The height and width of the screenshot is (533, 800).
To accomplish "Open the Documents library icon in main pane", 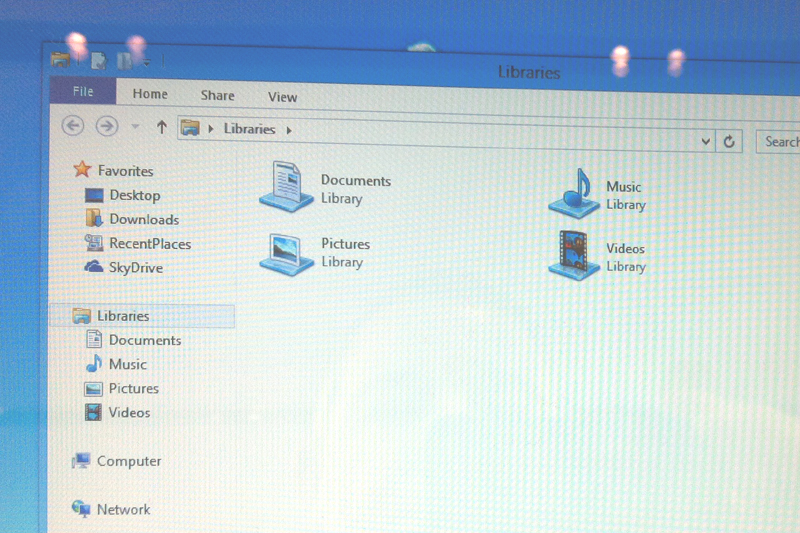I will pyautogui.click(x=286, y=187).
